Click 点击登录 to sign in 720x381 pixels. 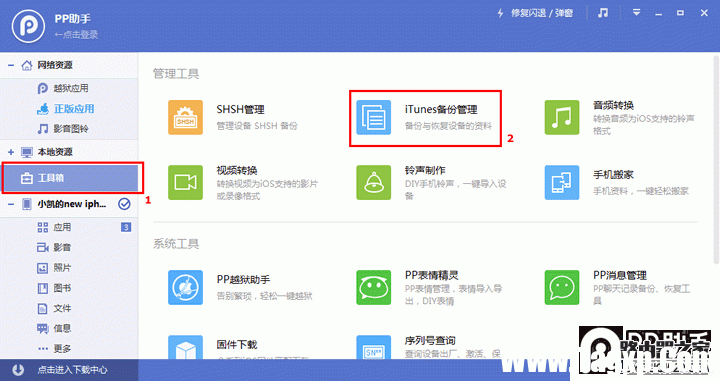(x=76, y=34)
